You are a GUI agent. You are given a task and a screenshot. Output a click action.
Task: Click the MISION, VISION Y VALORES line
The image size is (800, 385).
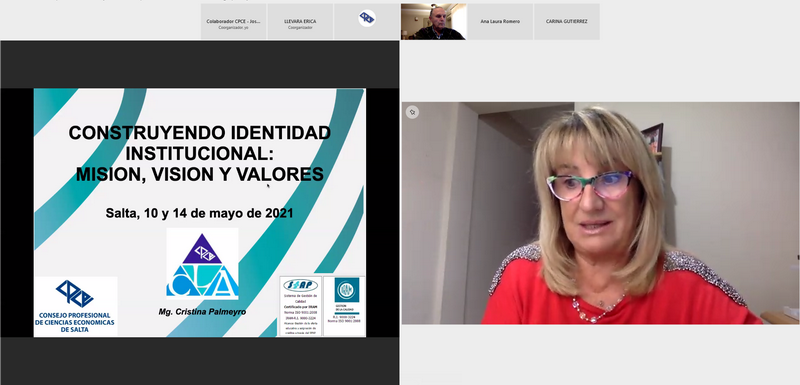tap(199, 174)
